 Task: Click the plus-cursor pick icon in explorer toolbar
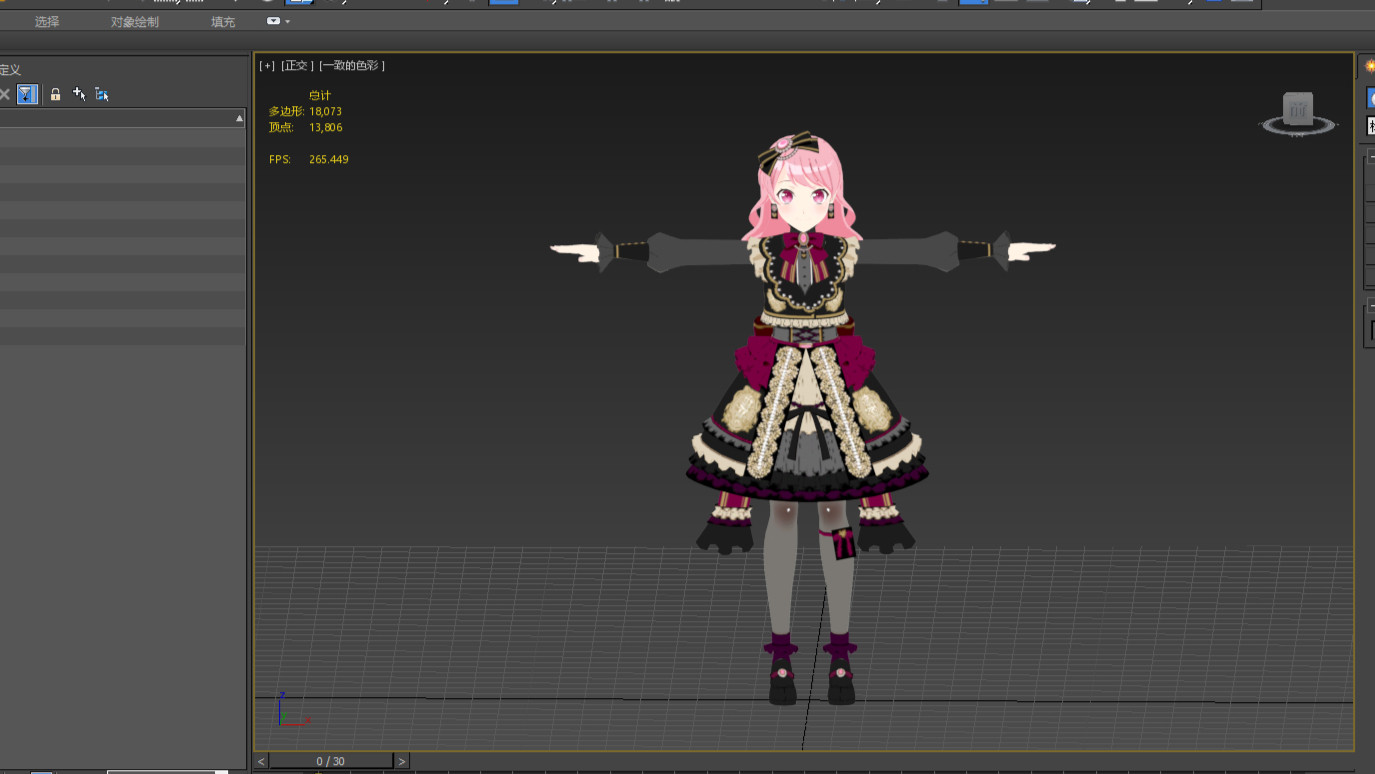[x=79, y=94]
